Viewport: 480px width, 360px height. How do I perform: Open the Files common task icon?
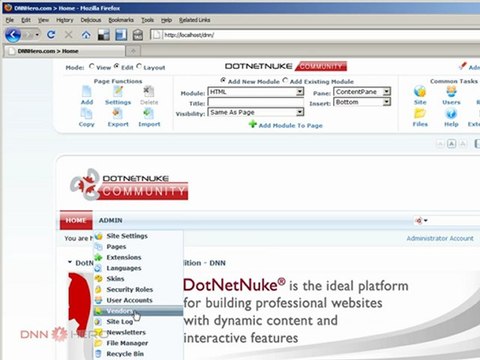pyautogui.click(x=420, y=114)
